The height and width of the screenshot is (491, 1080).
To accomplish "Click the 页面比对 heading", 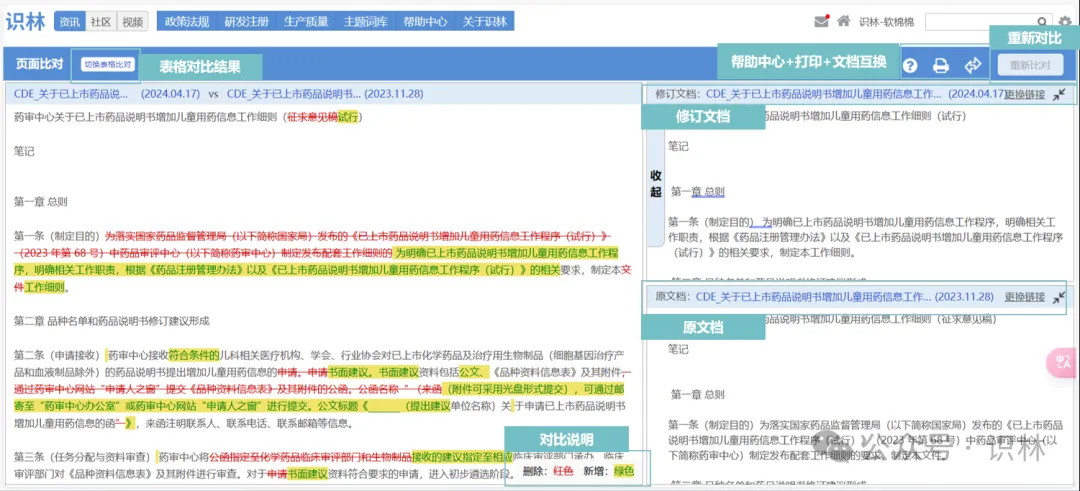I will tap(39, 64).
